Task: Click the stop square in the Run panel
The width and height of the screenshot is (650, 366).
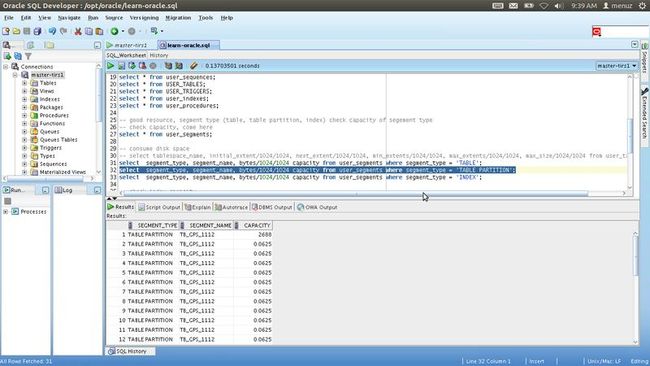Action: point(7,201)
